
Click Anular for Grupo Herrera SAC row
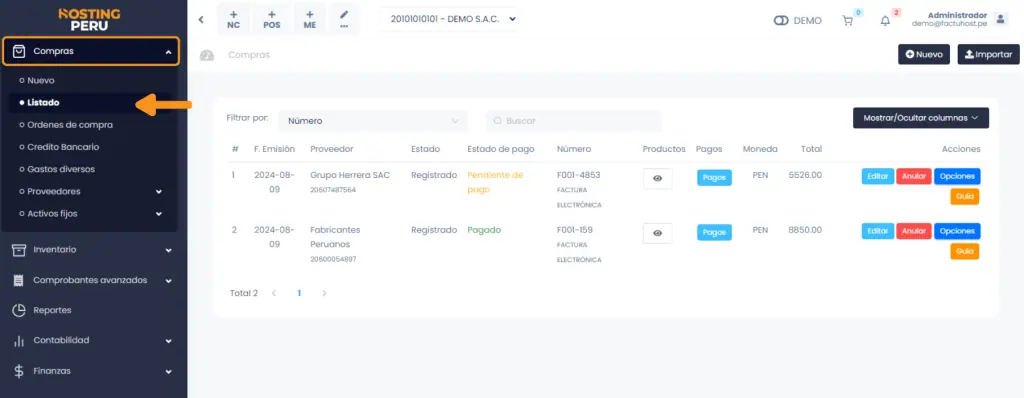click(914, 176)
